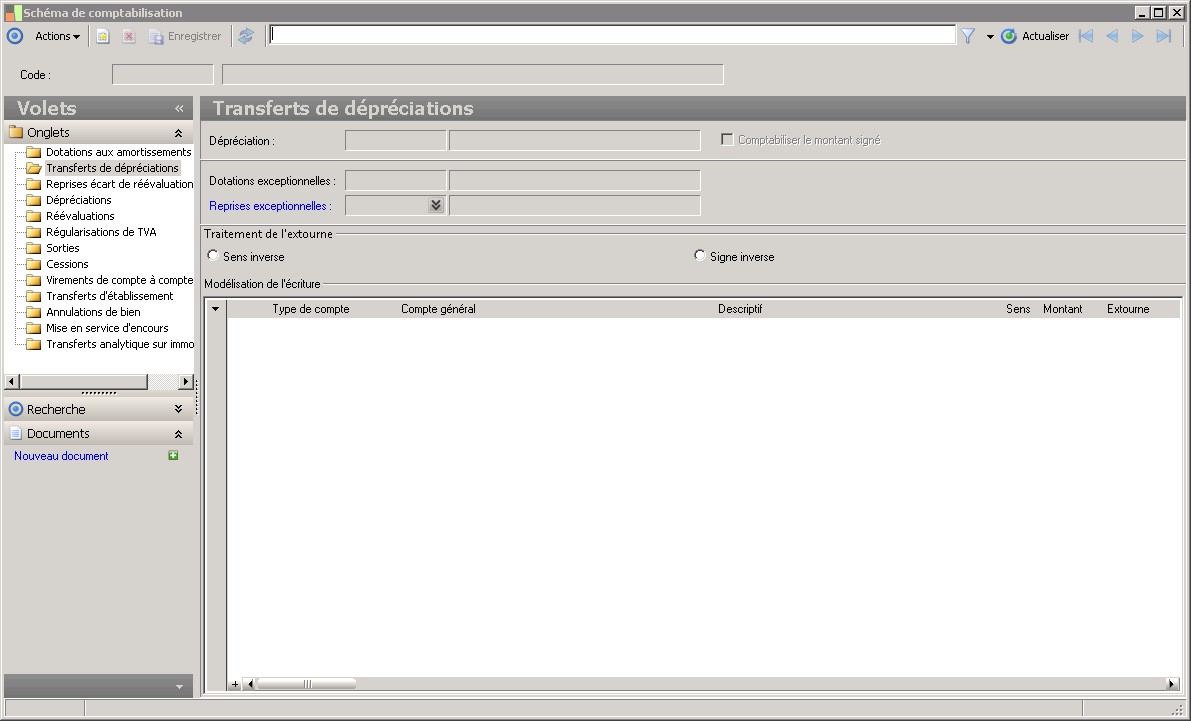Click the filter funnel icon

(968, 36)
